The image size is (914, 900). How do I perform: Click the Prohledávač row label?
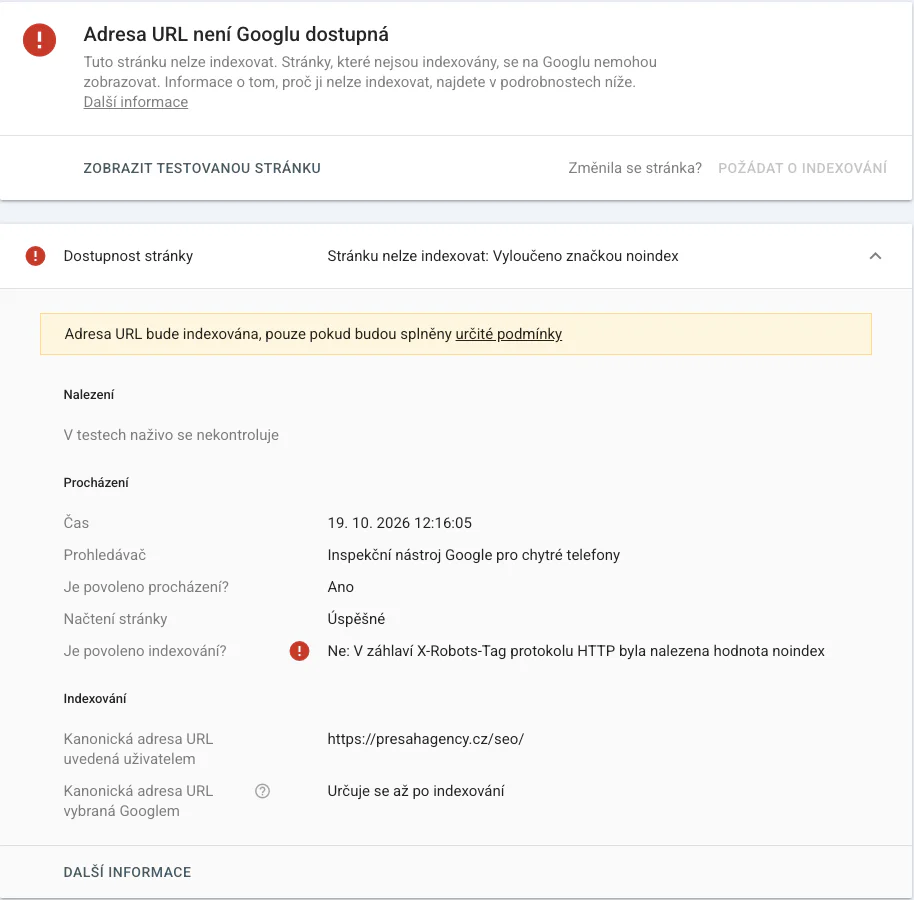(105, 555)
